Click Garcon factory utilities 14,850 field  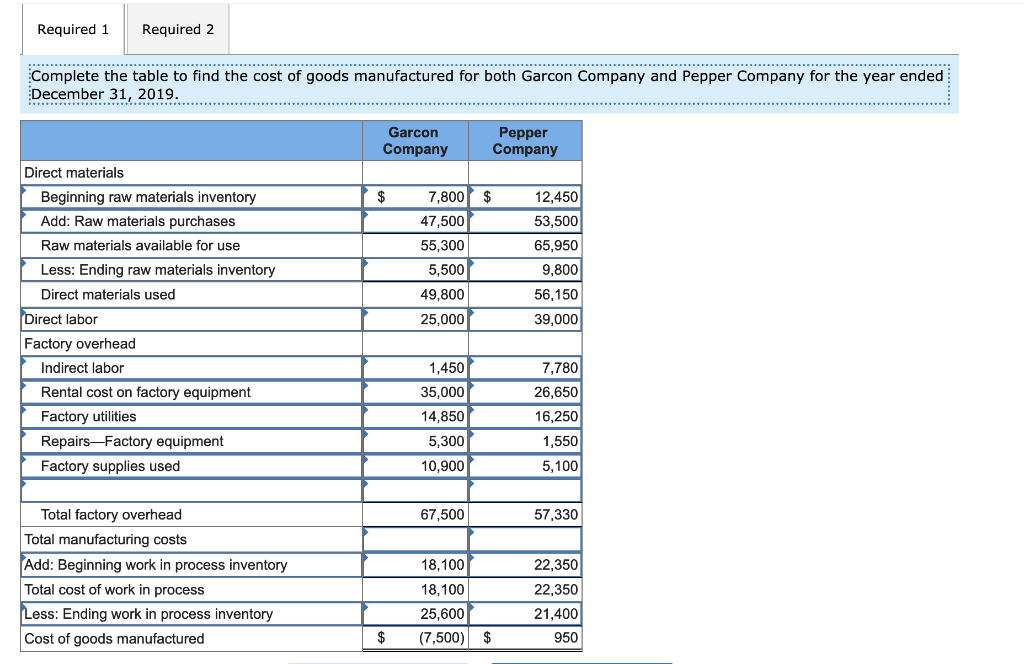pyautogui.click(x=415, y=417)
